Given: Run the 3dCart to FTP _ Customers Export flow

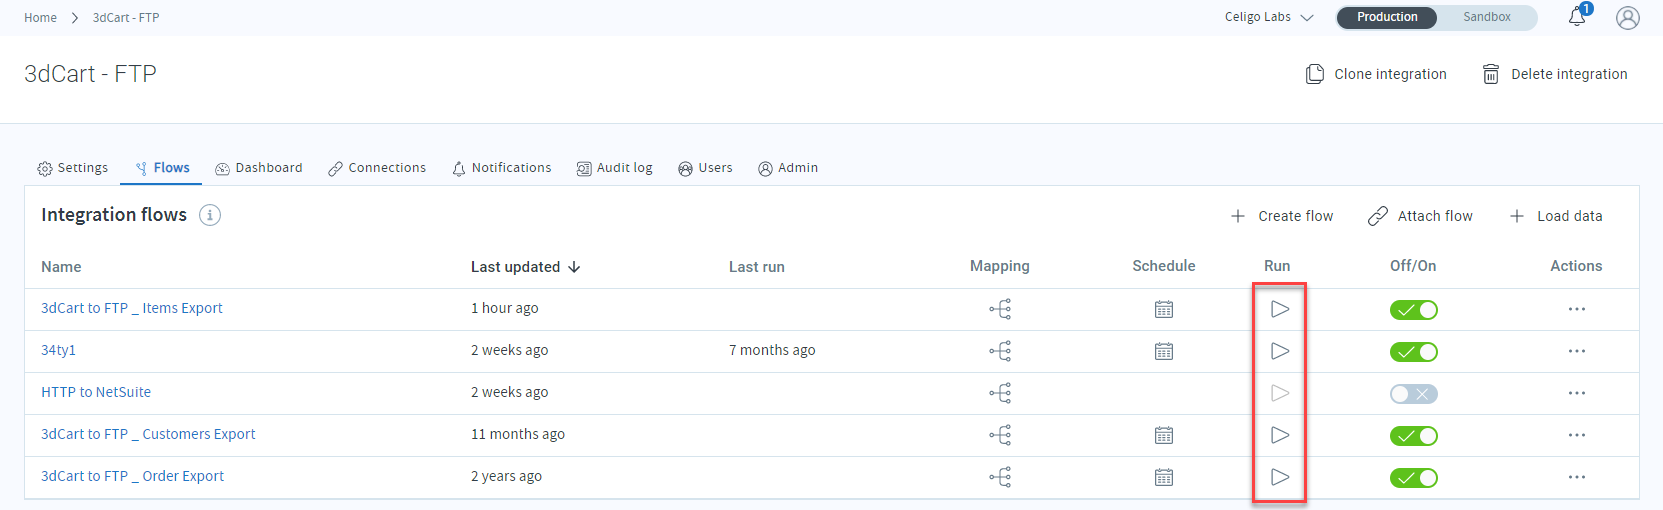Looking at the screenshot, I should click(x=1280, y=435).
